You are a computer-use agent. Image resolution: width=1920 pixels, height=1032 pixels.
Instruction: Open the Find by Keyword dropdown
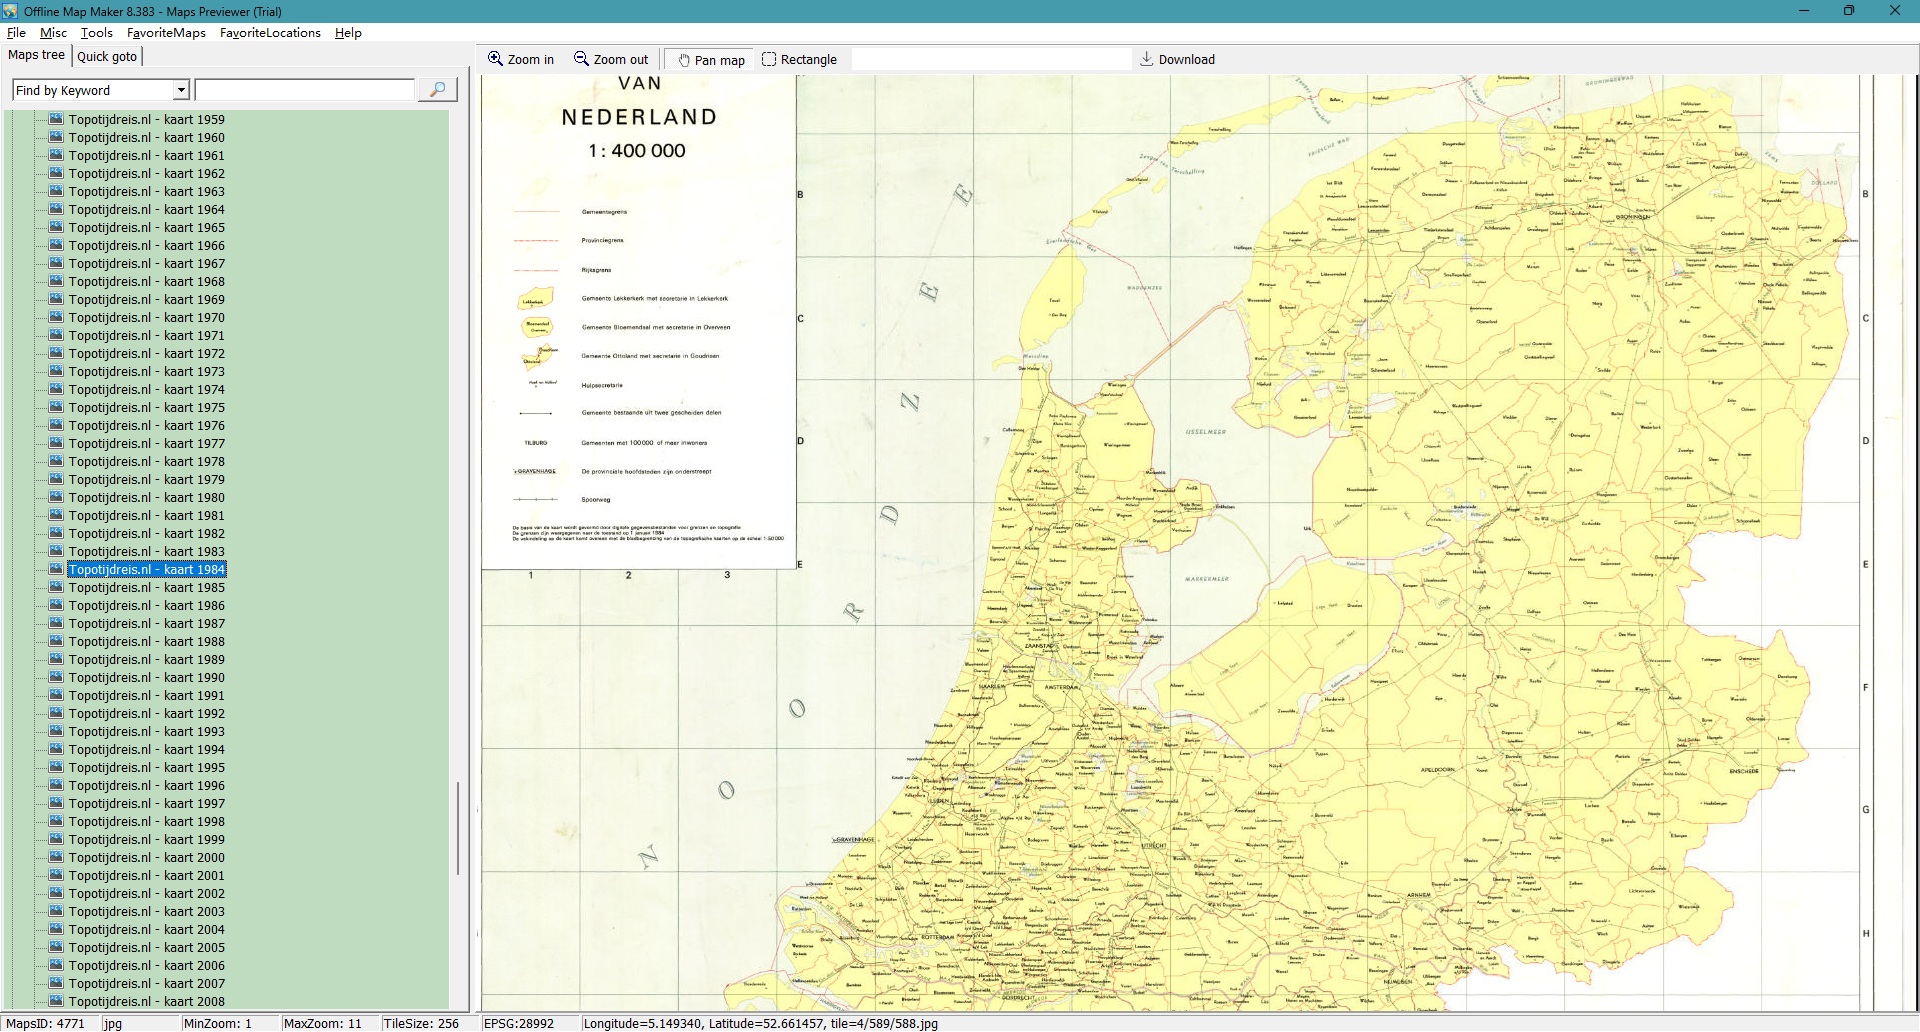(181, 90)
